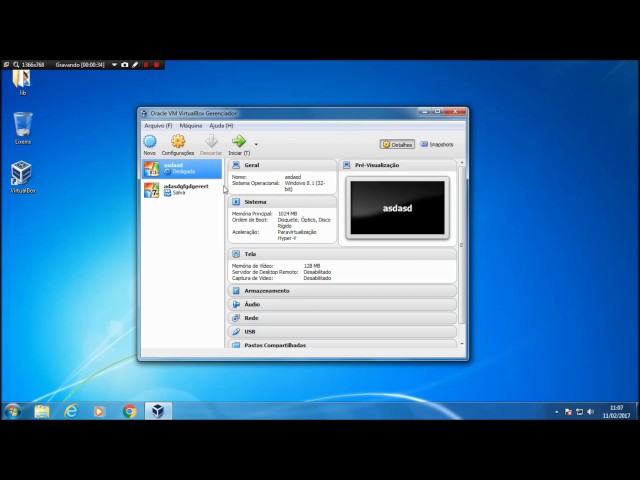Click the asdasd preview thumbnail
Screen dimensions: 640x480
(x=397, y=208)
